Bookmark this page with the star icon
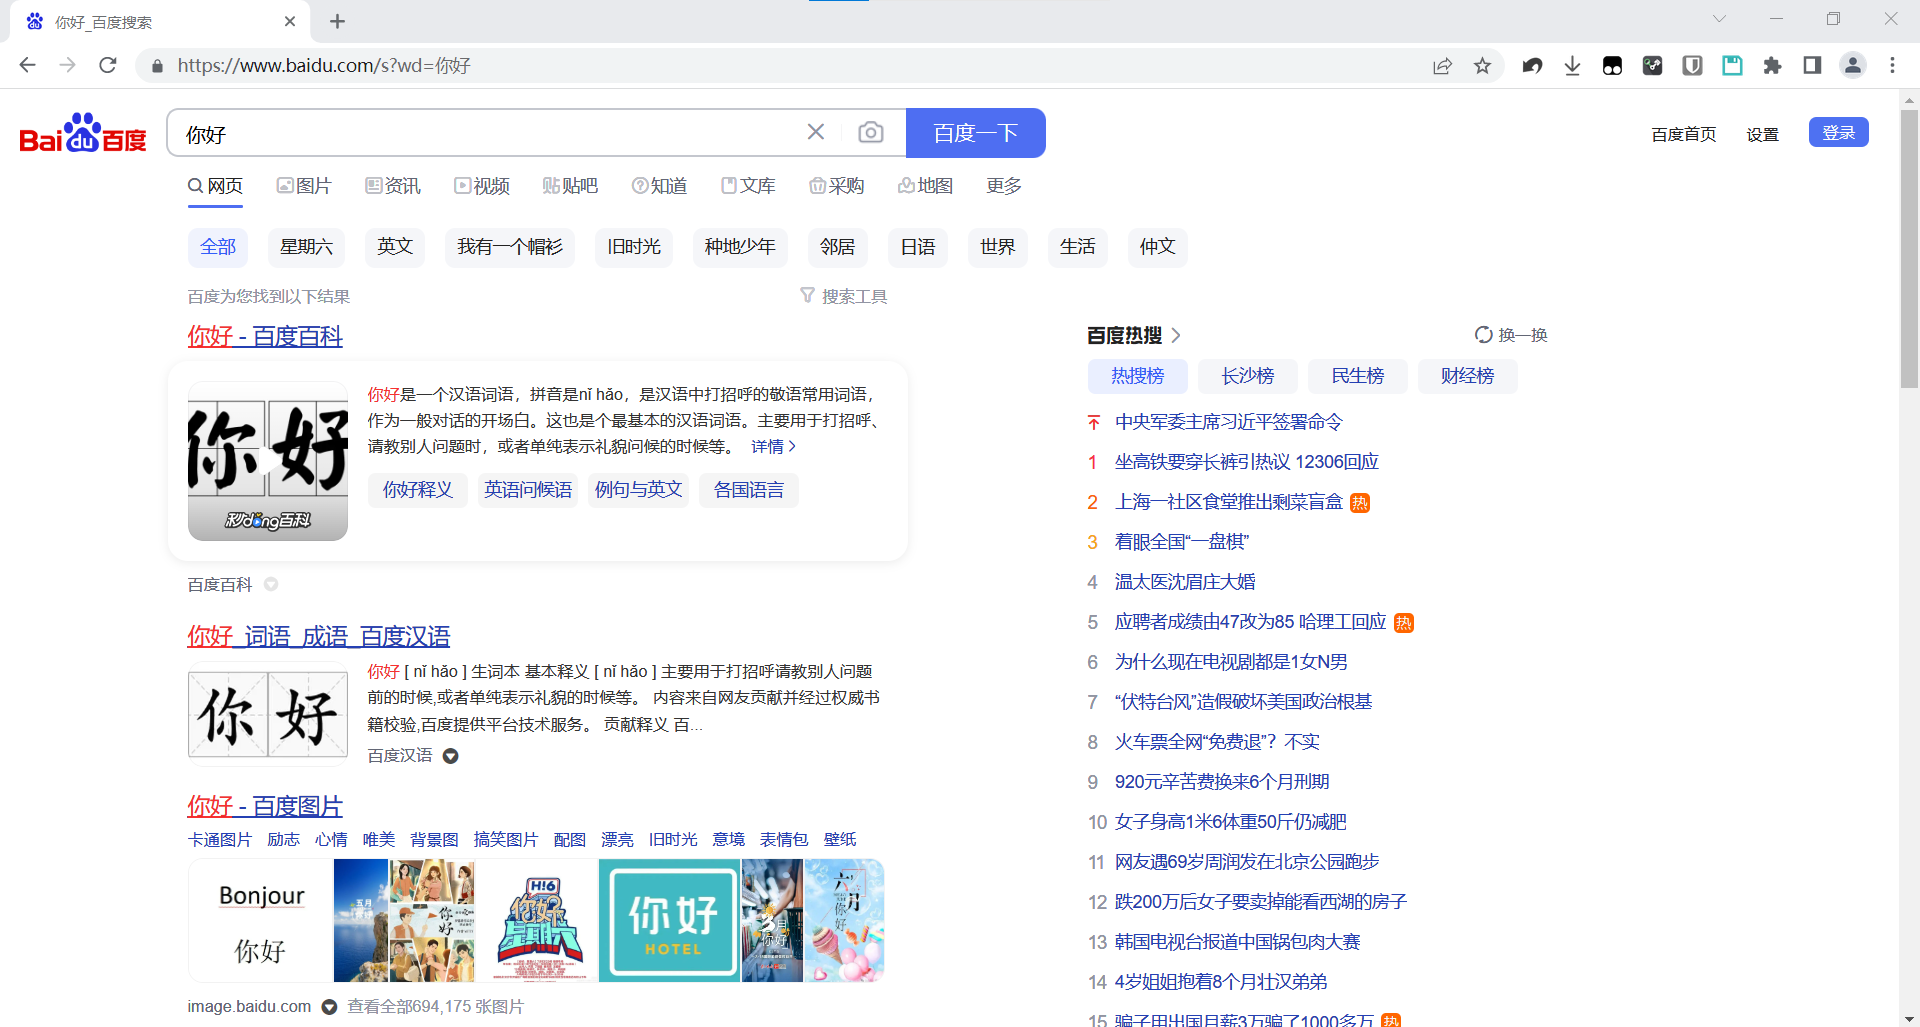This screenshot has height=1027, width=1920. point(1482,66)
